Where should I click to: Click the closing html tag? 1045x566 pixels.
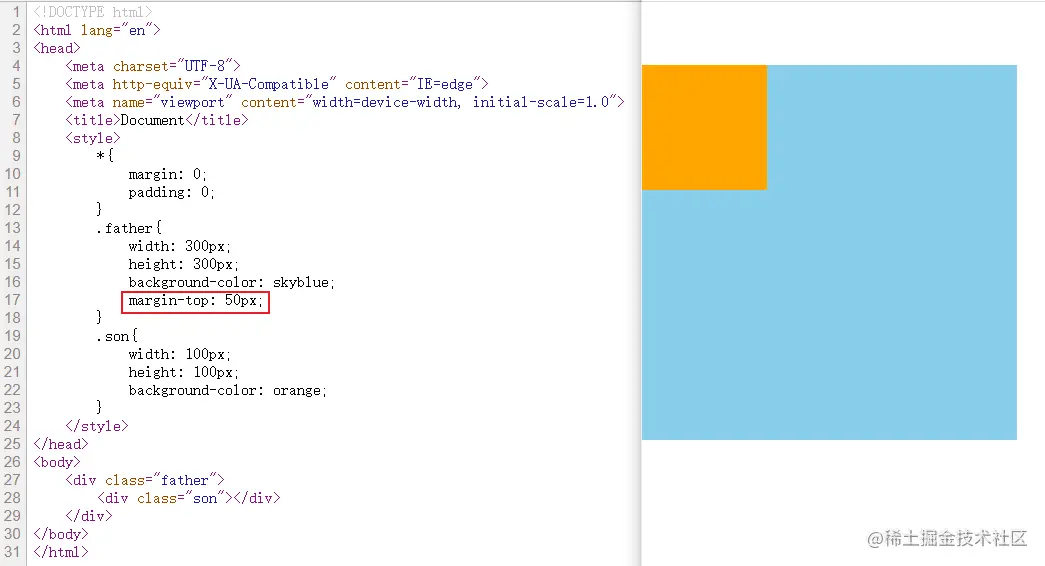pos(61,552)
